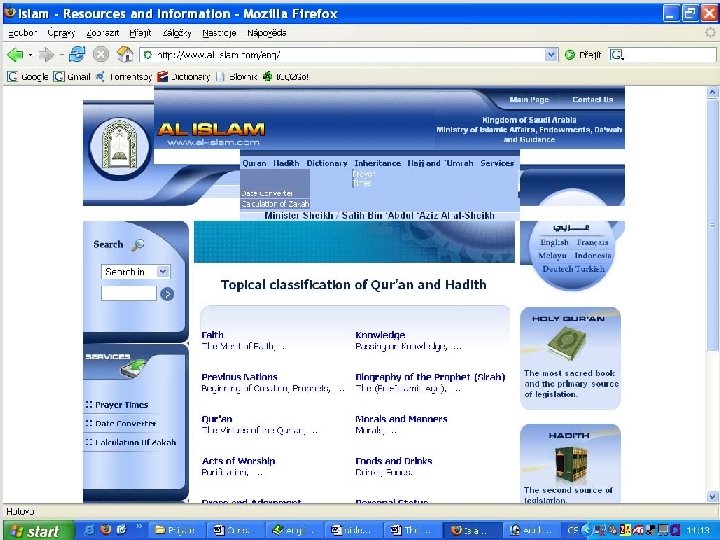Open the Torrentspy bookmark

(x=124, y=77)
